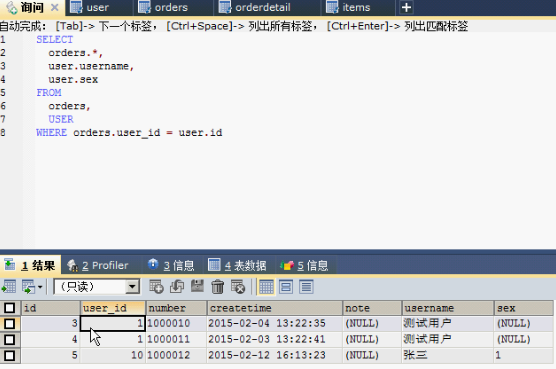Switch to text view mode icon
Image resolution: width=556 pixels, height=369 pixels.
306,287
